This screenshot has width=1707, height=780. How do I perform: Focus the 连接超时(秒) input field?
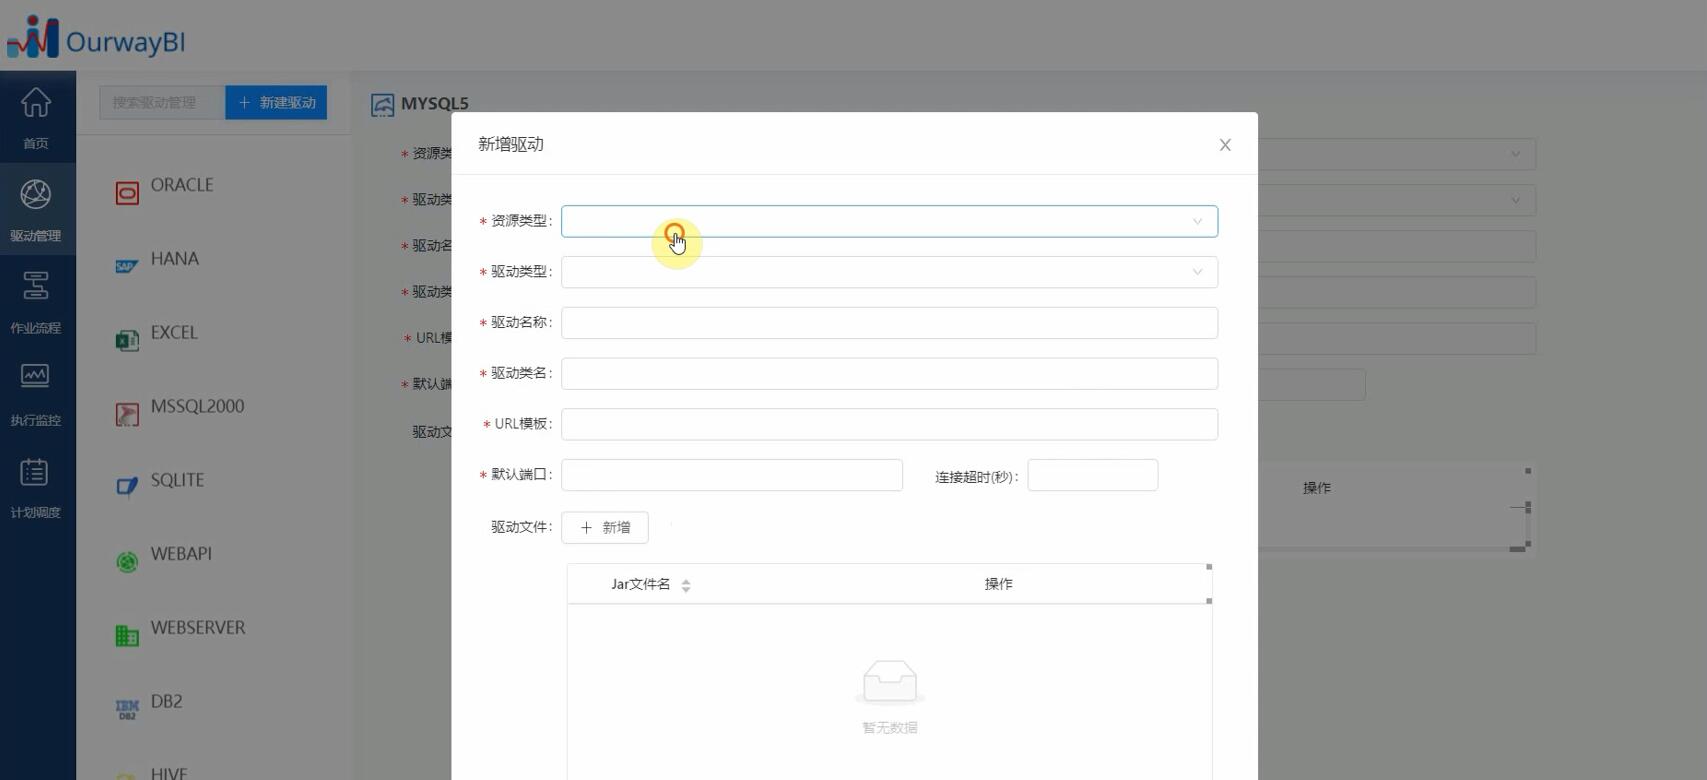pyautogui.click(x=1093, y=475)
